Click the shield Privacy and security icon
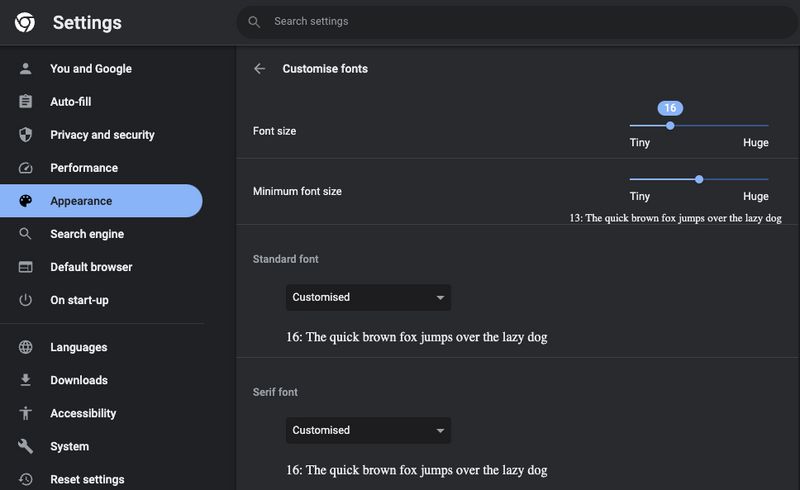800x490 pixels. pyautogui.click(x=26, y=135)
